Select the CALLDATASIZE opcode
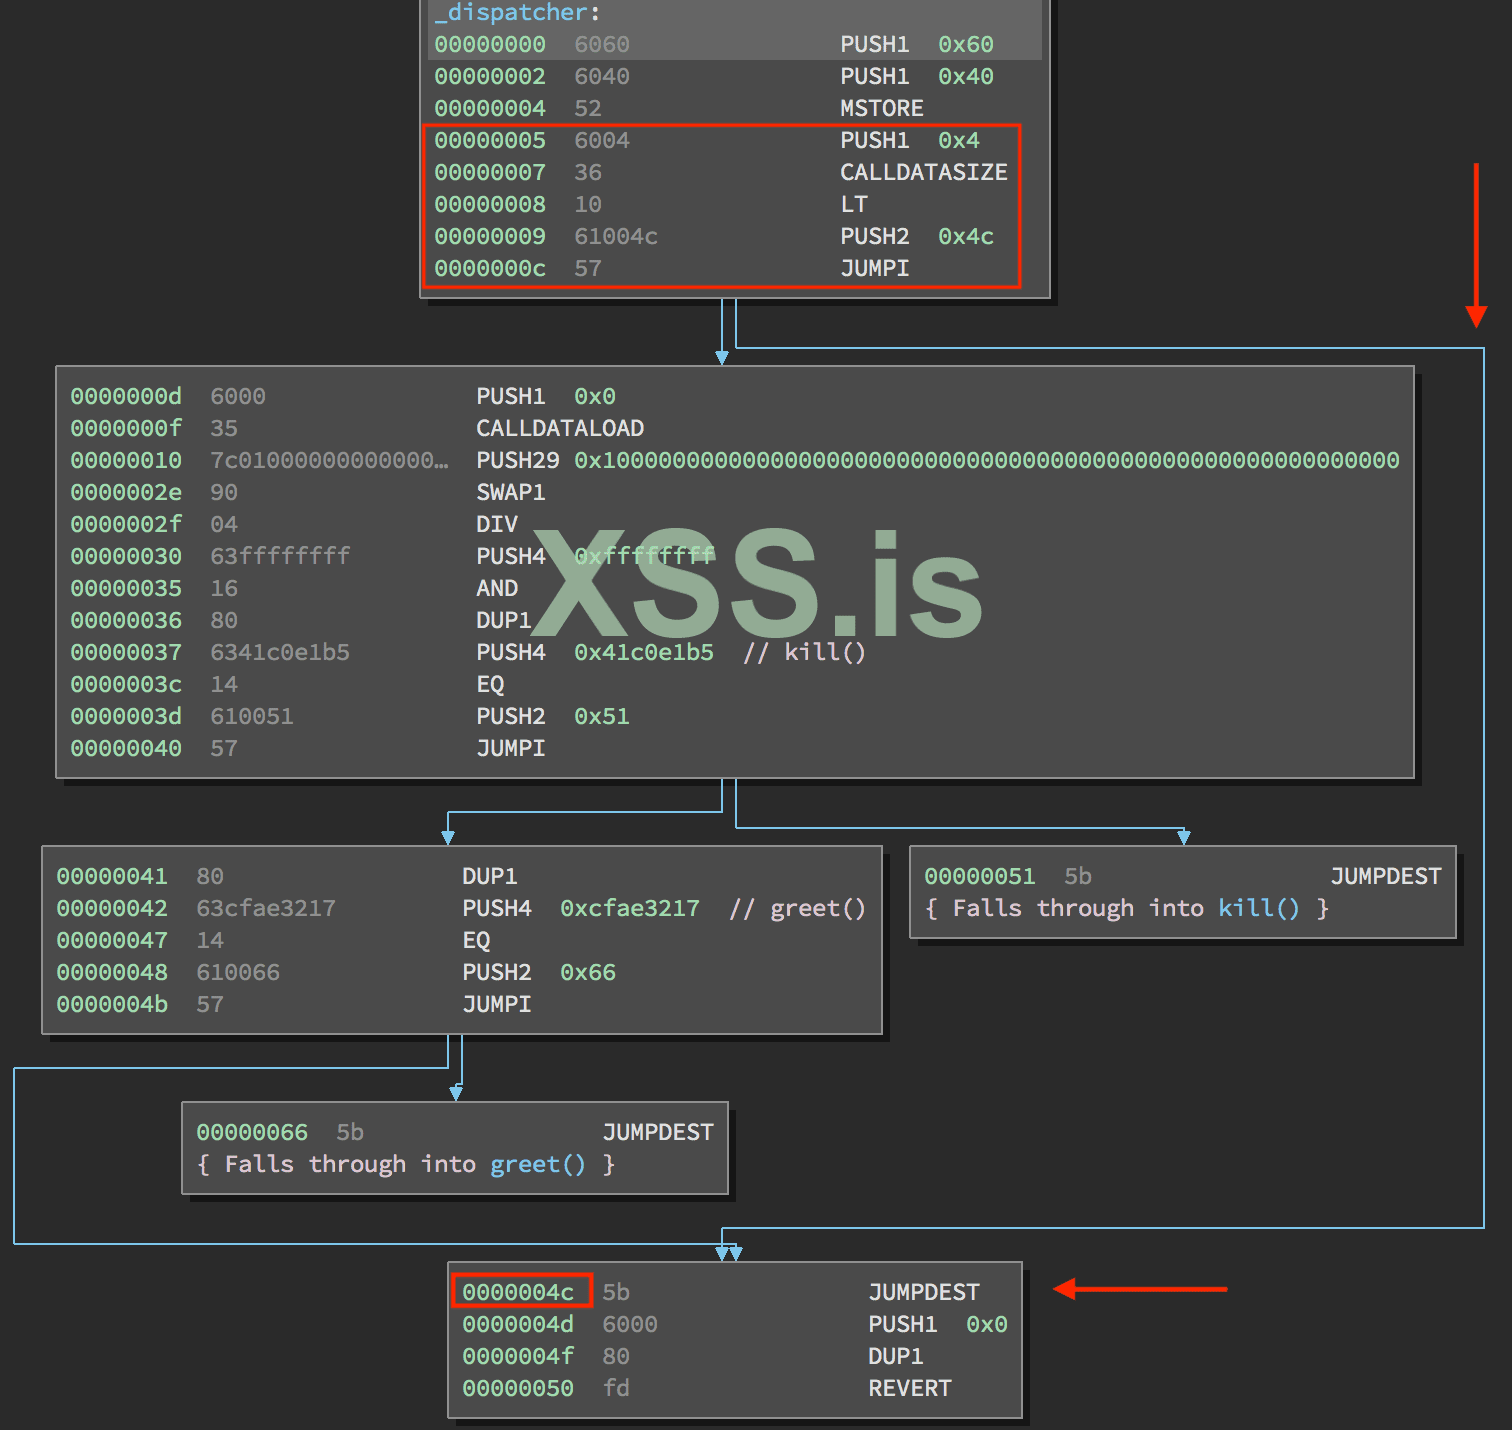 point(923,172)
